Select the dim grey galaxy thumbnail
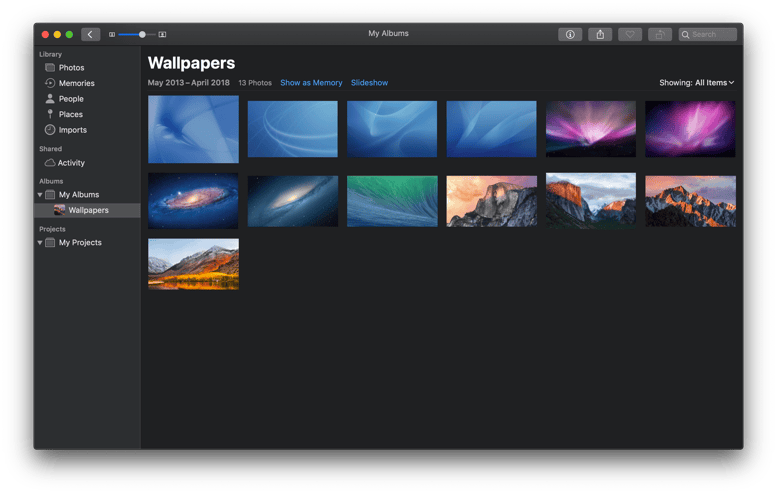The width and height of the screenshot is (777, 494). pyautogui.click(x=293, y=201)
